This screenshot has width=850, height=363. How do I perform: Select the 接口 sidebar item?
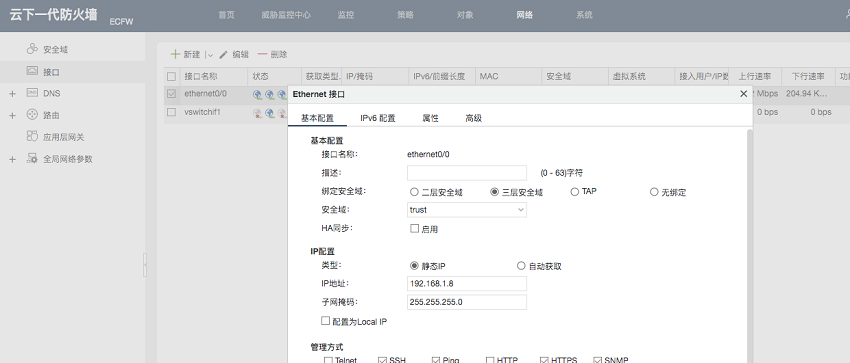73,72
